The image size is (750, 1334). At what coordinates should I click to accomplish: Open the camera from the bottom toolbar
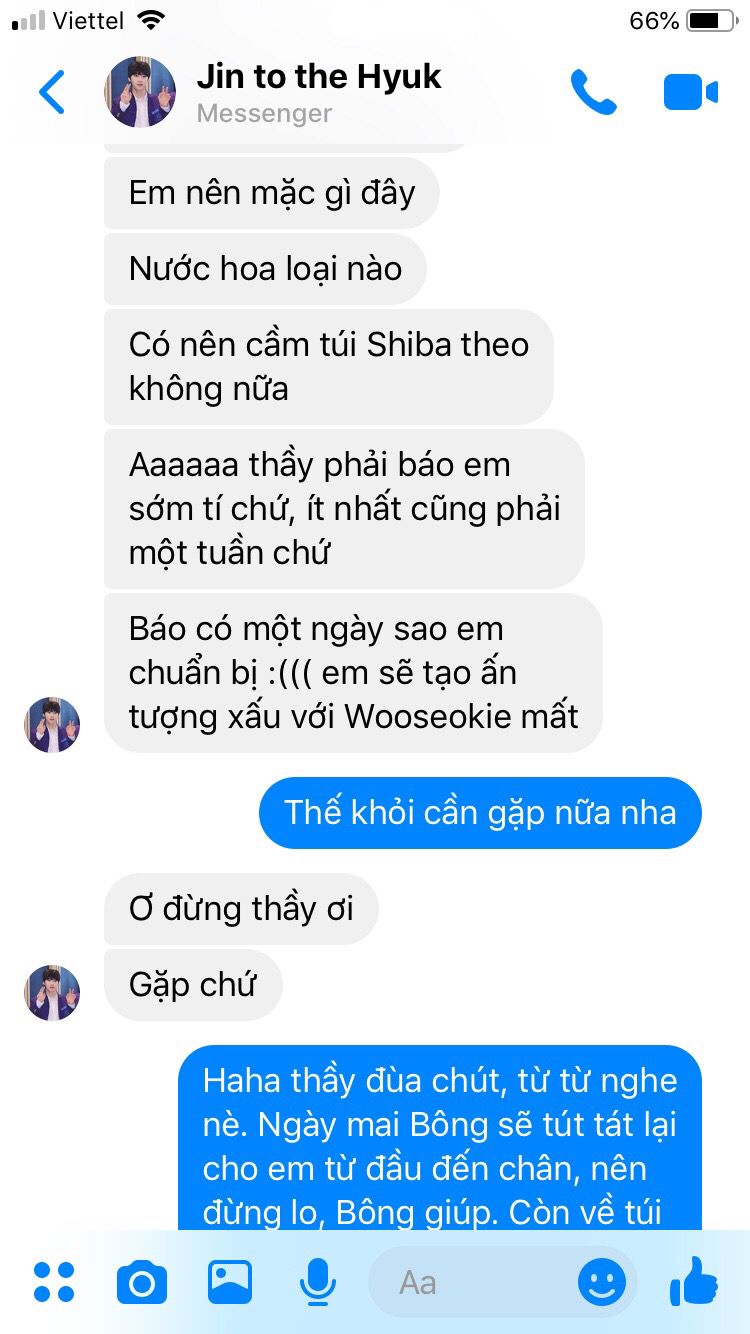point(142,1282)
